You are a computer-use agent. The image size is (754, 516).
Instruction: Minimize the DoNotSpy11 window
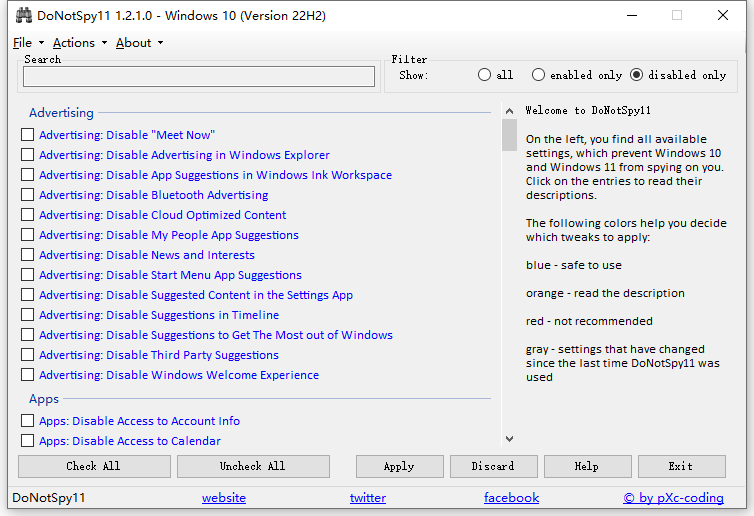point(632,15)
